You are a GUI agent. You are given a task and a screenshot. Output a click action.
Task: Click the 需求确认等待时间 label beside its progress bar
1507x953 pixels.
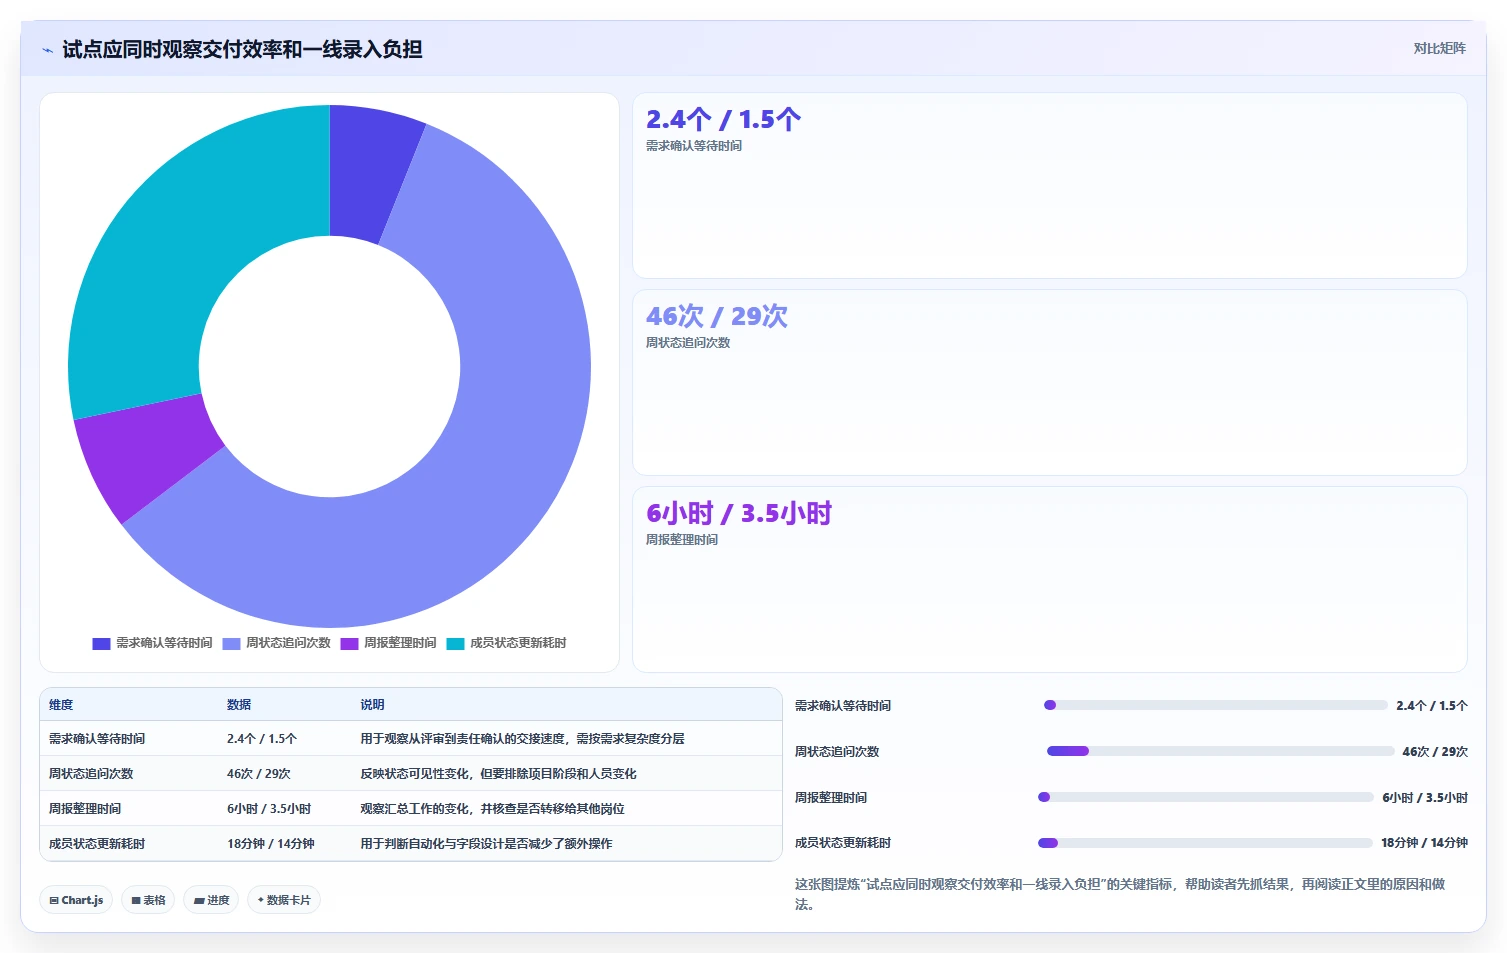click(x=843, y=706)
